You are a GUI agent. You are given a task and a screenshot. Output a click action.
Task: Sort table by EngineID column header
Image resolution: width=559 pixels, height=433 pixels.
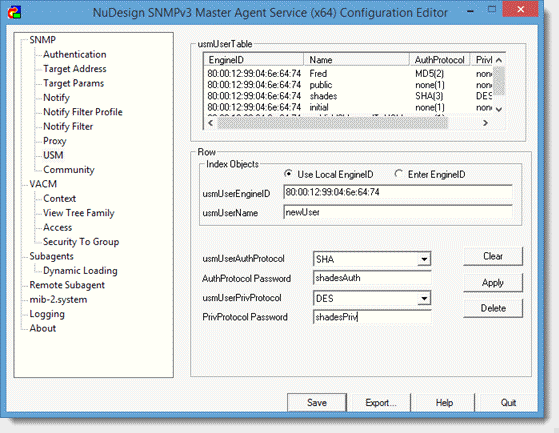click(x=253, y=60)
